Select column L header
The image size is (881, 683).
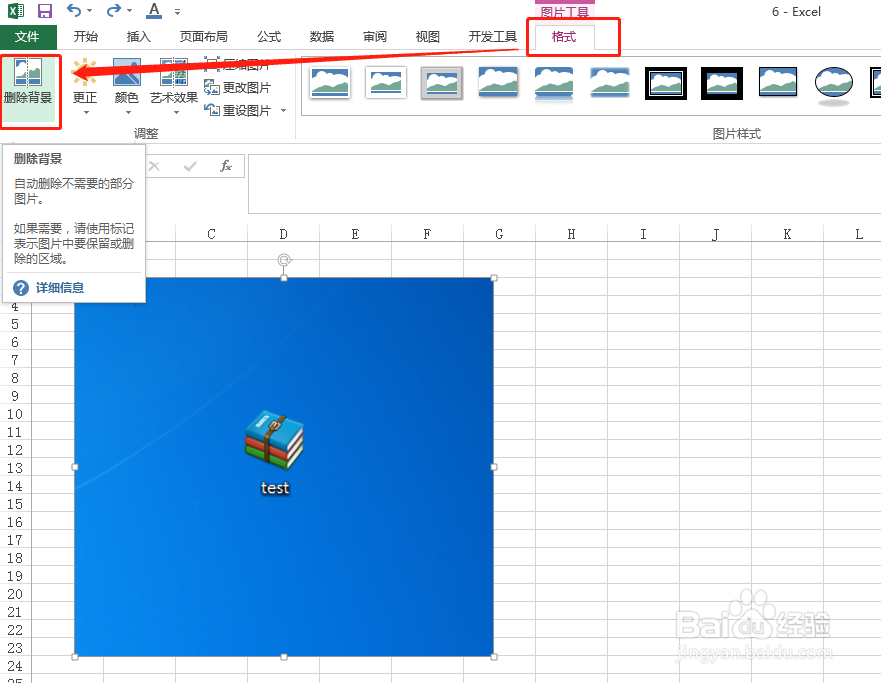[x=859, y=234]
